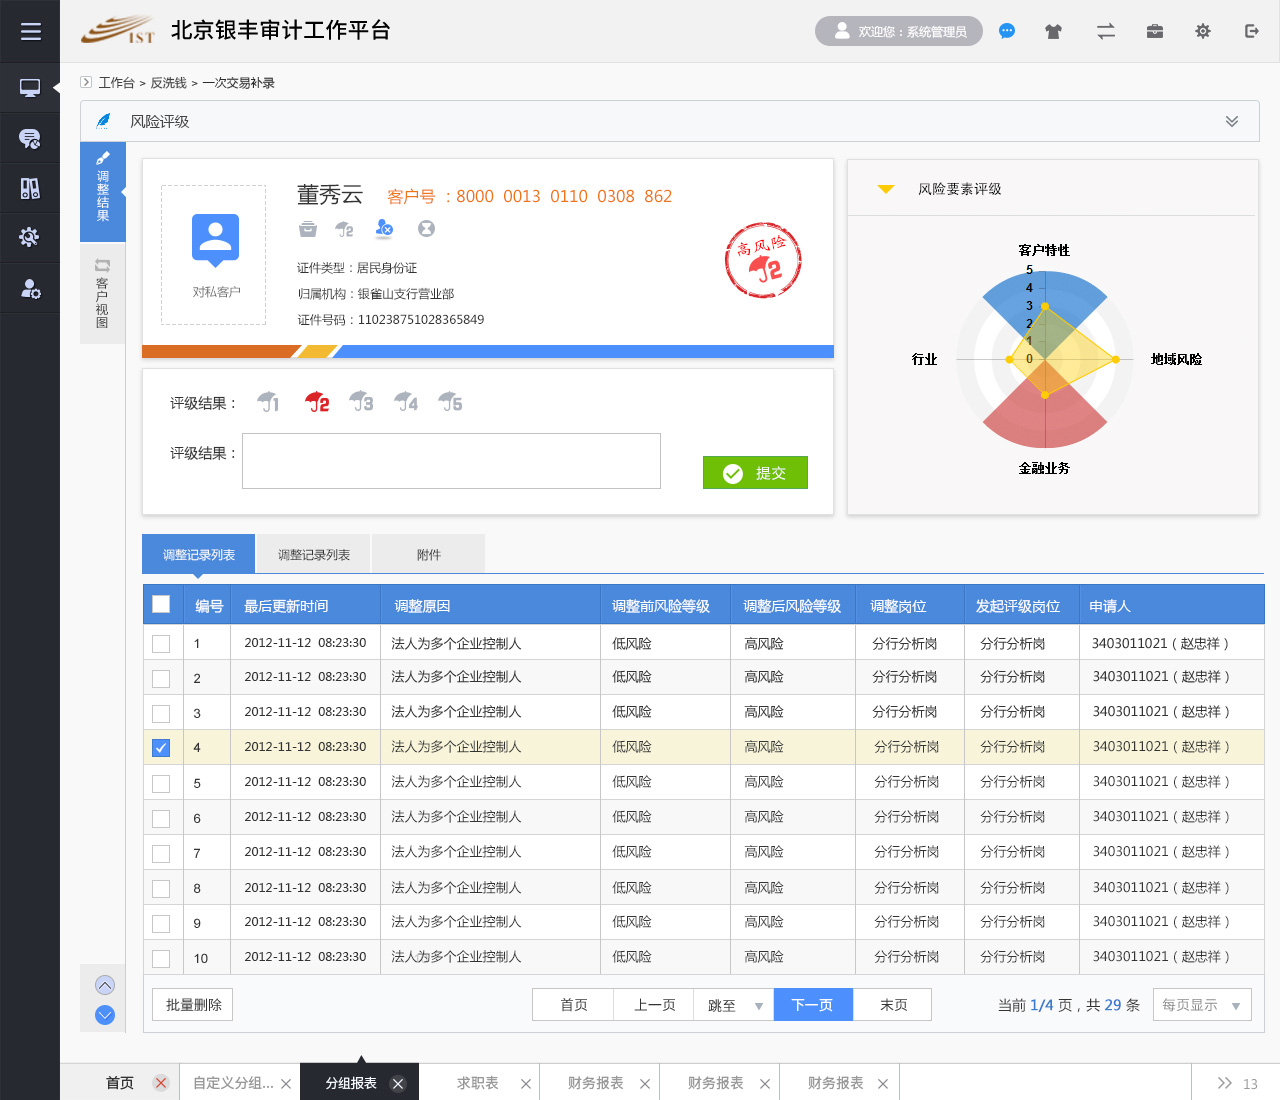Switch to the 附件 tab
This screenshot has height=1100, width=1280.
click(427, 553)
